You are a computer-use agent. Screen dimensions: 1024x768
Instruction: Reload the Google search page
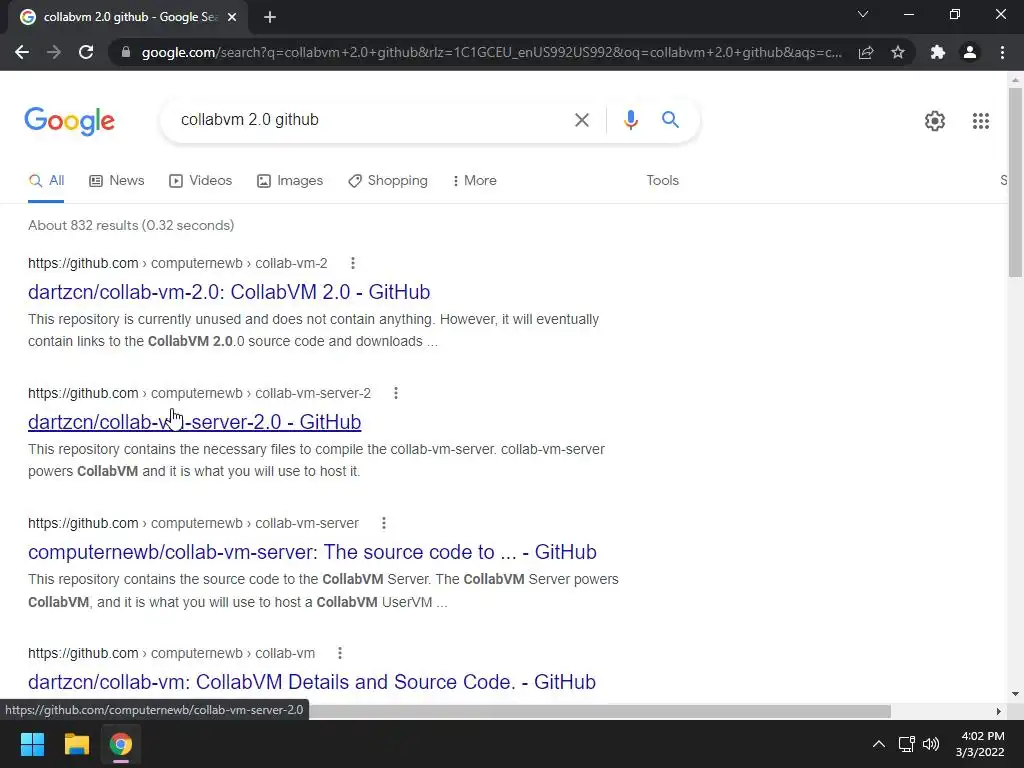86,52
